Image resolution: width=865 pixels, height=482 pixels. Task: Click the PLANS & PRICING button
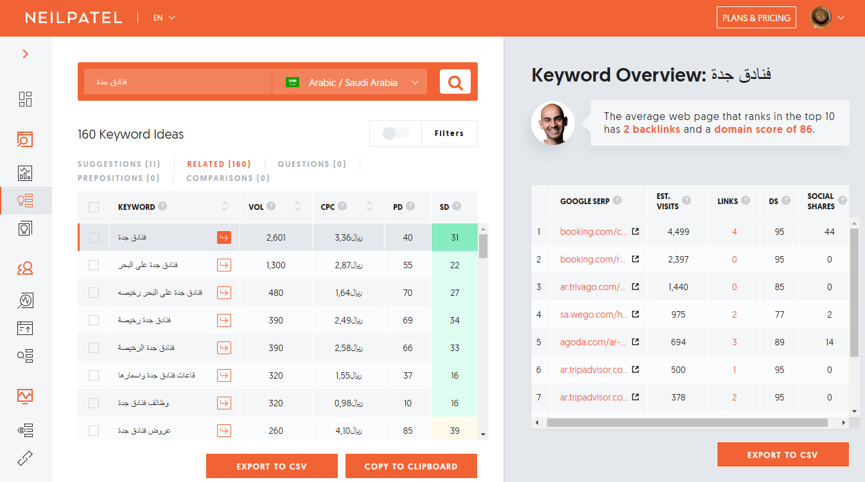[x=756, y=18]
